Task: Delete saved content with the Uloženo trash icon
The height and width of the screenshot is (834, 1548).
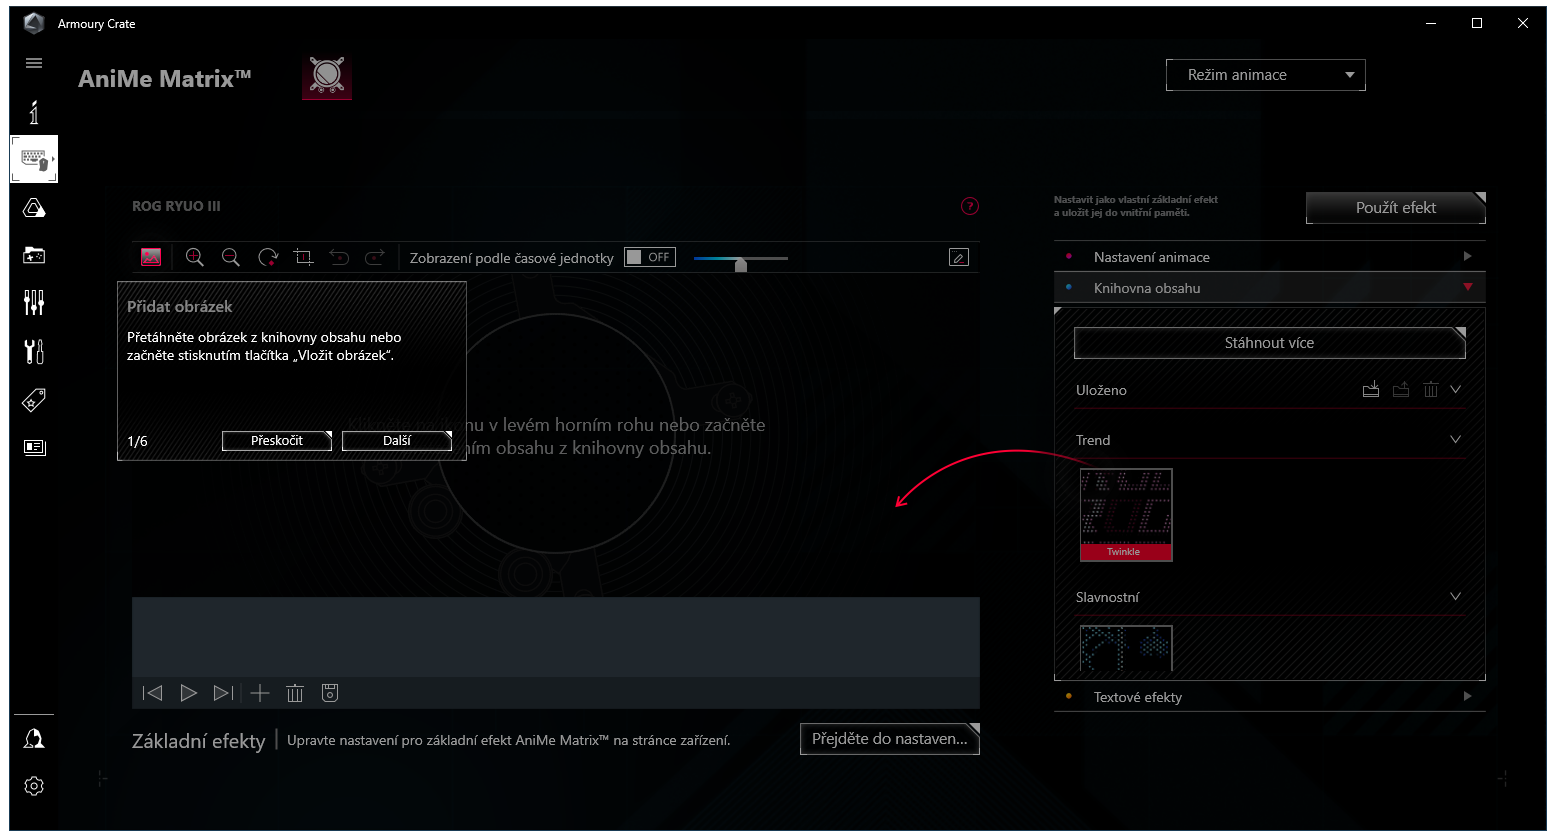Action: pos(1431,389)
